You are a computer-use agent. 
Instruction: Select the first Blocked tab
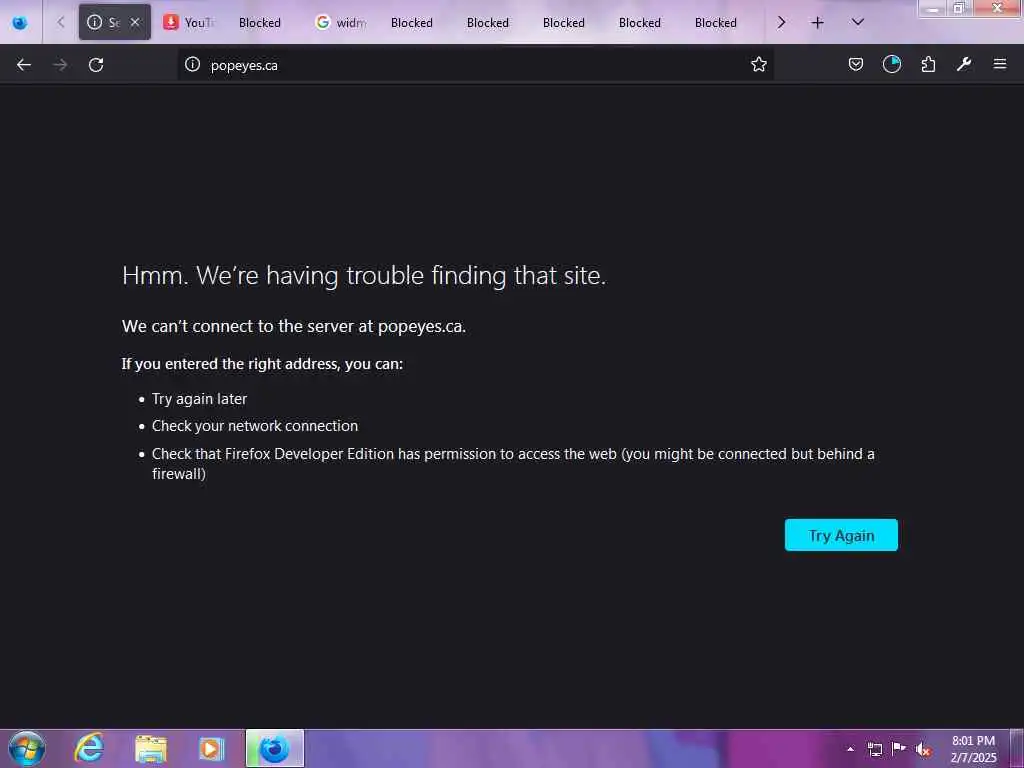click(259, 22)
